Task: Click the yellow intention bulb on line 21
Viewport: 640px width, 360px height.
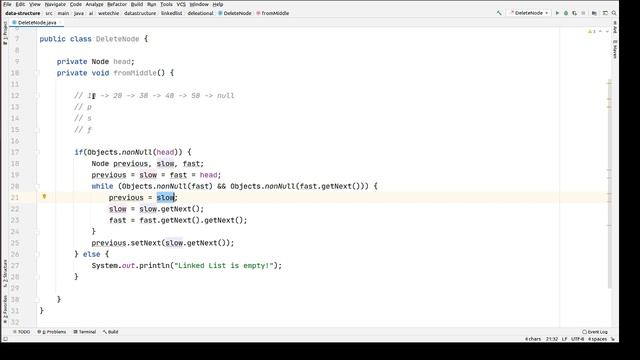Action: (44, 197)
